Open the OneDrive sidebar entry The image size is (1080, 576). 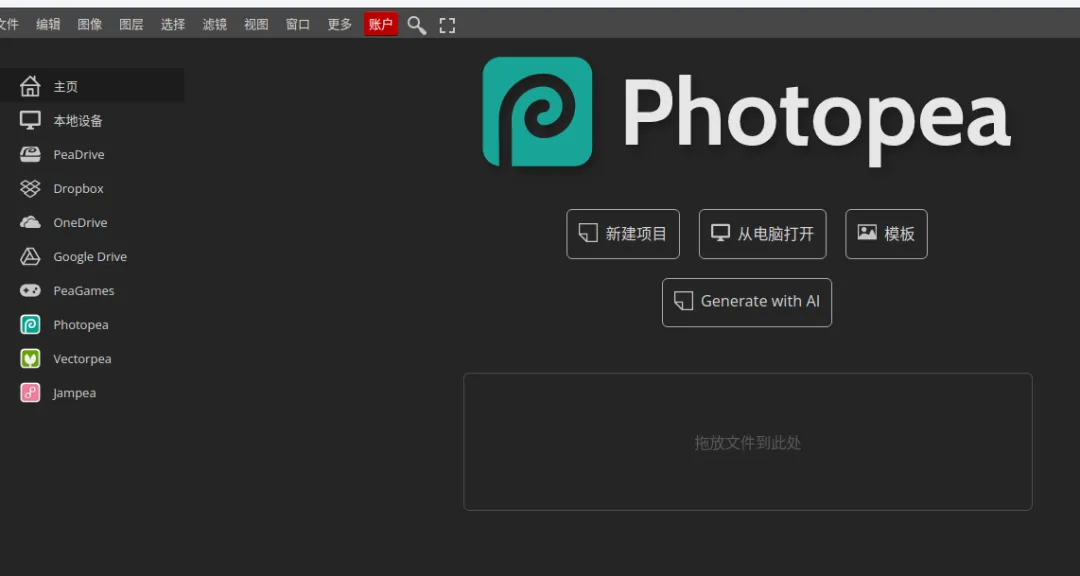pos(92,223)
